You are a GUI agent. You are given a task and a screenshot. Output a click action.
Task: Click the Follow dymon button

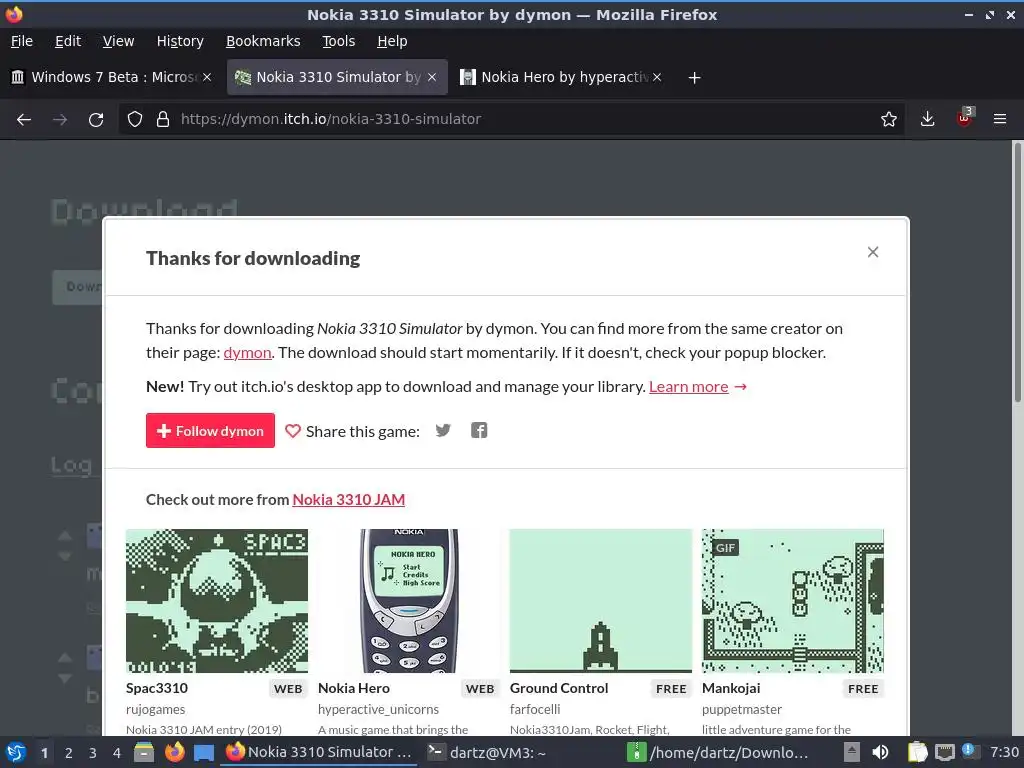[210, 430]
